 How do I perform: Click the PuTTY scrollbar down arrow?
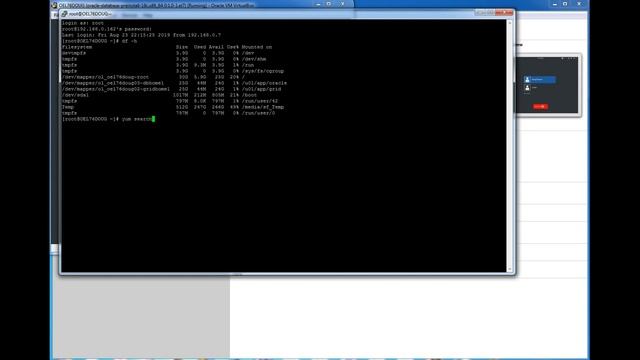pyautogui.click(x=509, y=269)
